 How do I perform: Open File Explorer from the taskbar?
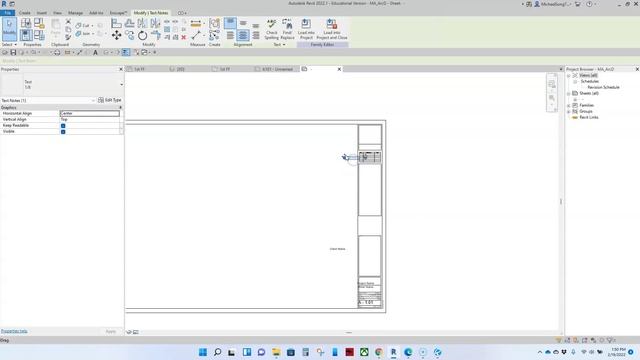[x=276, y=352]
